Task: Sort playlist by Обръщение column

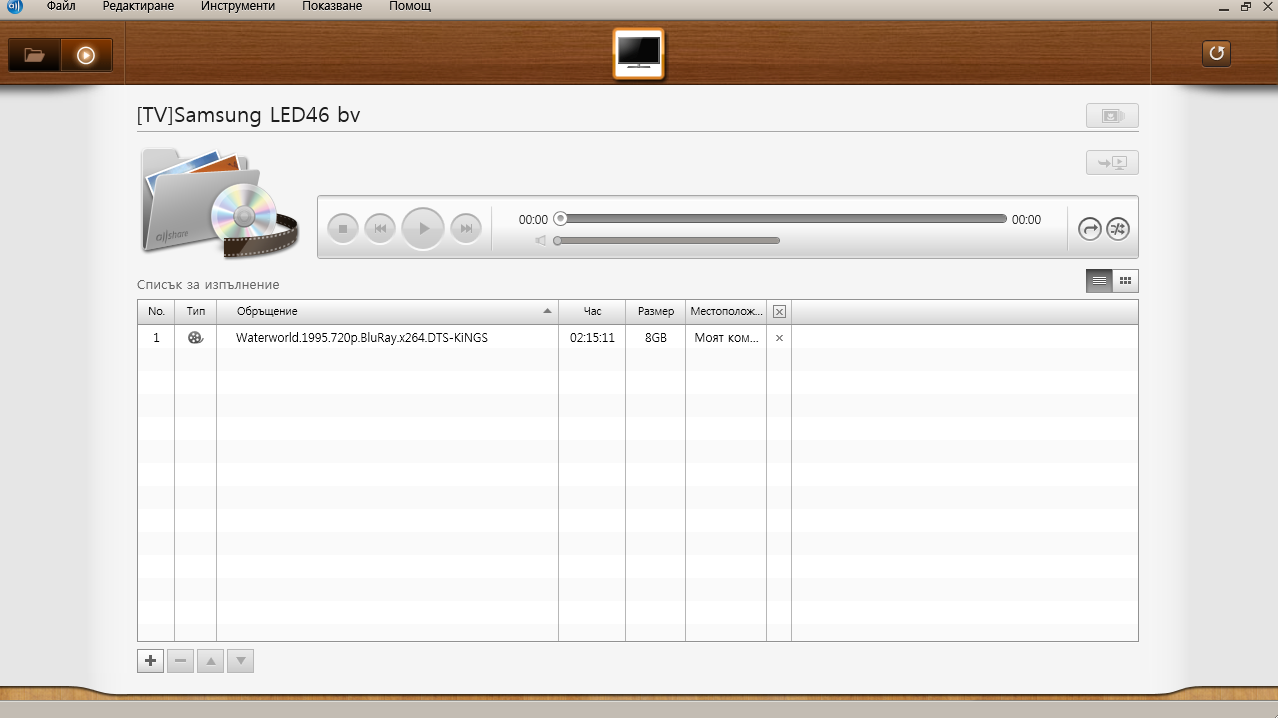Action: tap(387, 312)
